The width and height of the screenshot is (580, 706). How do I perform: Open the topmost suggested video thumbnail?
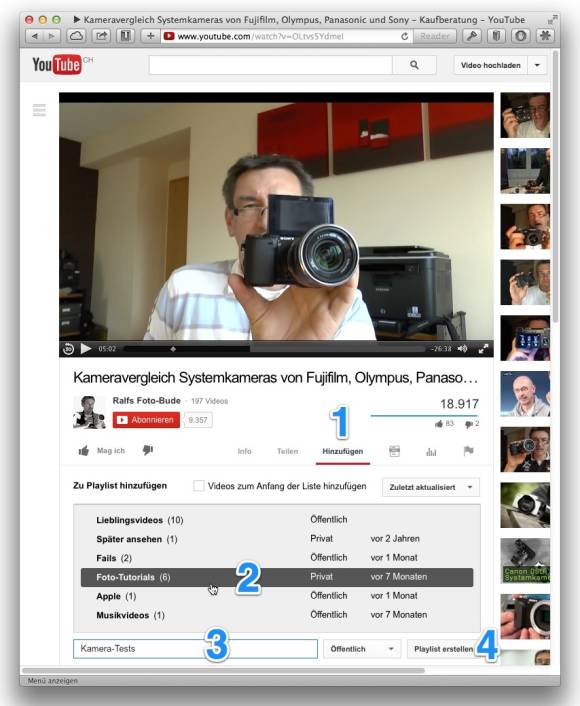525,115
